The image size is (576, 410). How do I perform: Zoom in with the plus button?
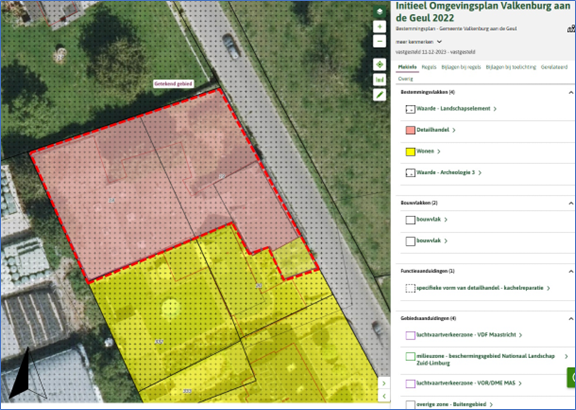click(x=379, y=27)
